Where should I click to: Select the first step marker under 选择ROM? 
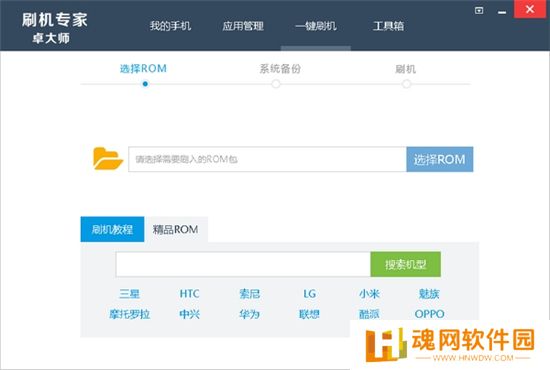click(x=145, y=84)
